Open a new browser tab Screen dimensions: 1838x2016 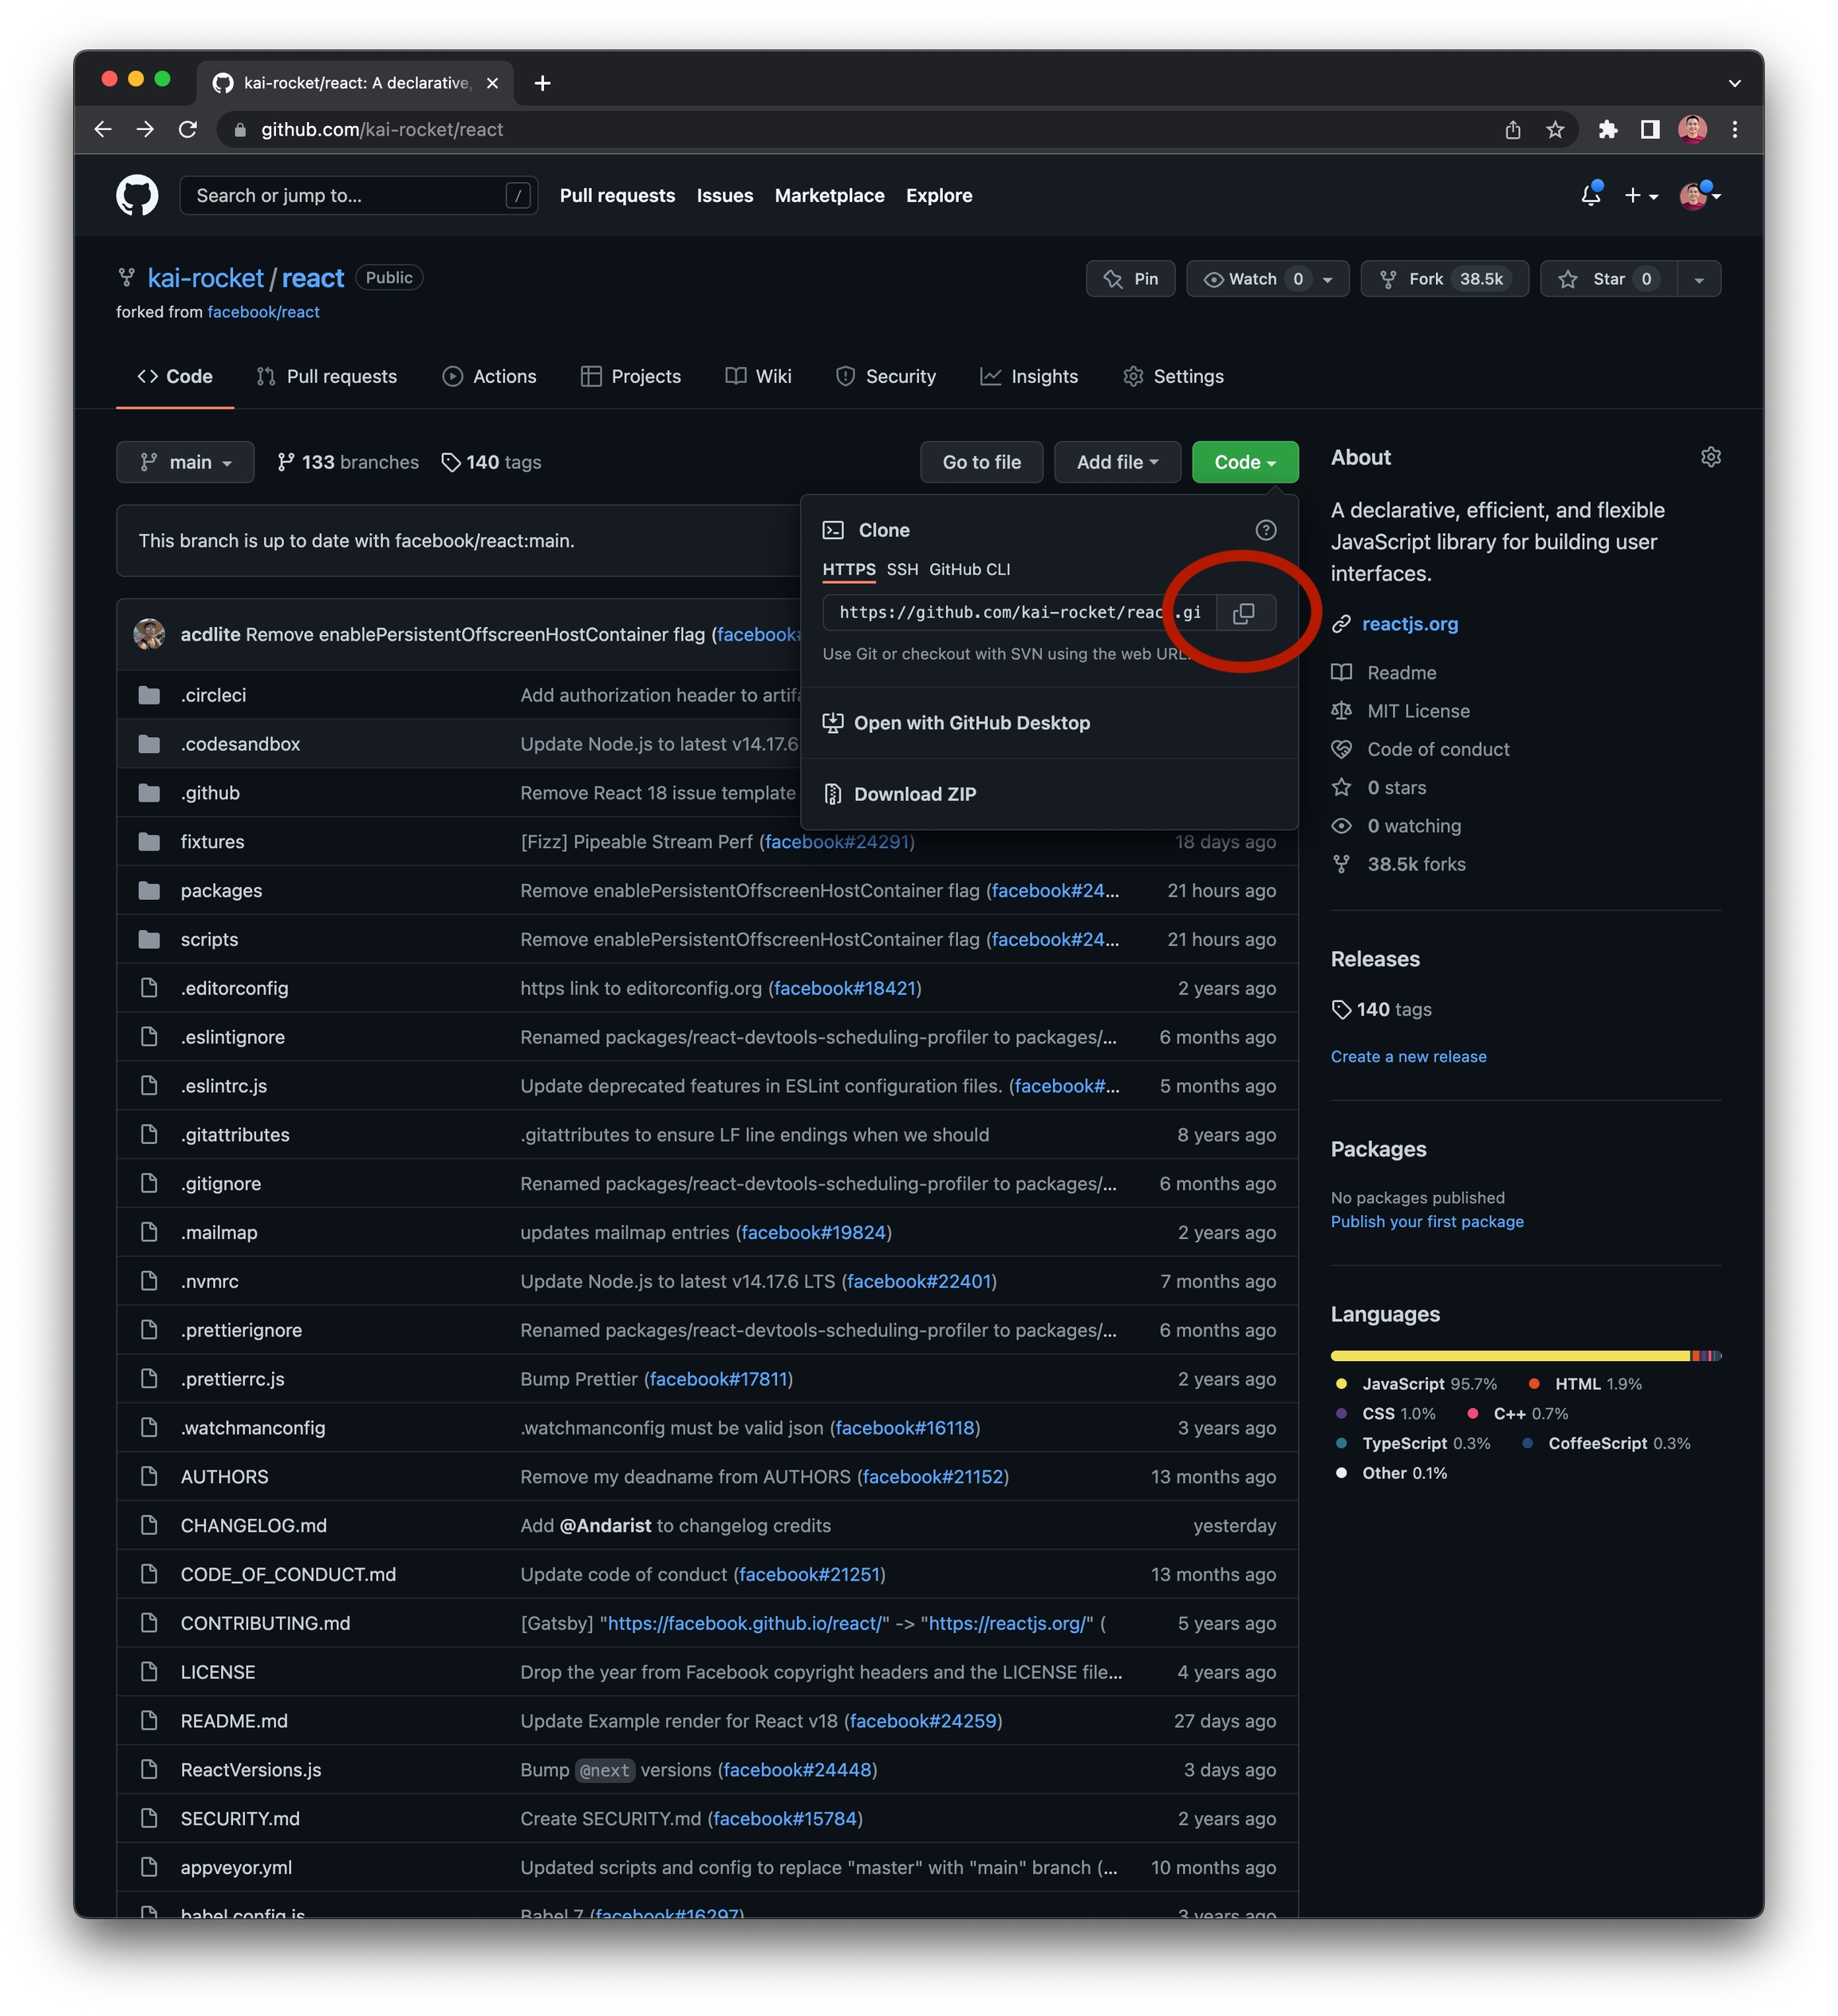click(x=542, y=83)
